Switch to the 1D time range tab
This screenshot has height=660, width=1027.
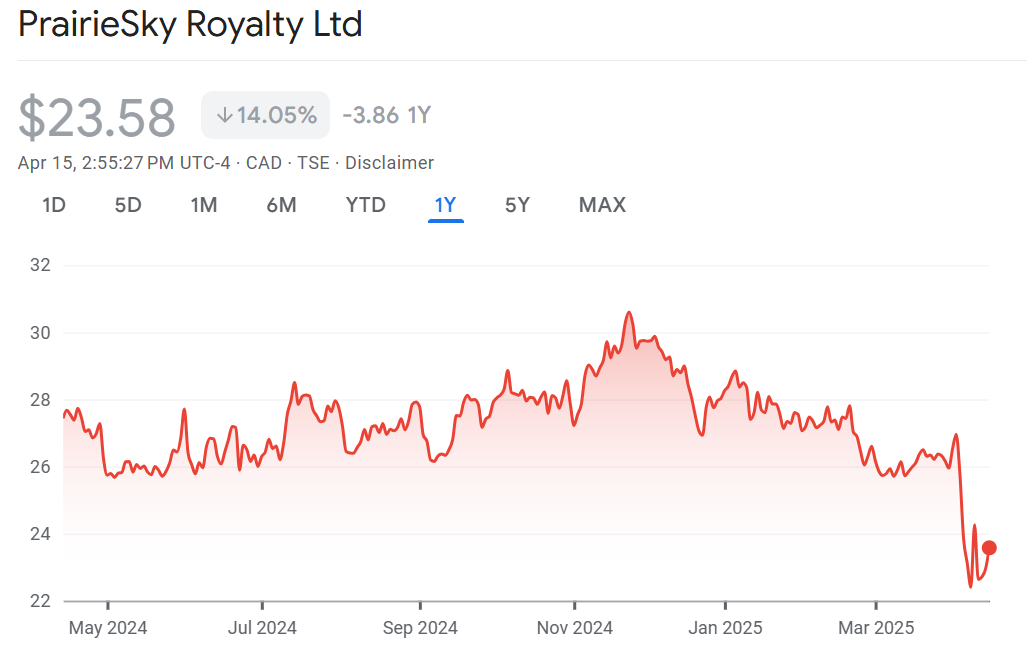coord(54,205)
